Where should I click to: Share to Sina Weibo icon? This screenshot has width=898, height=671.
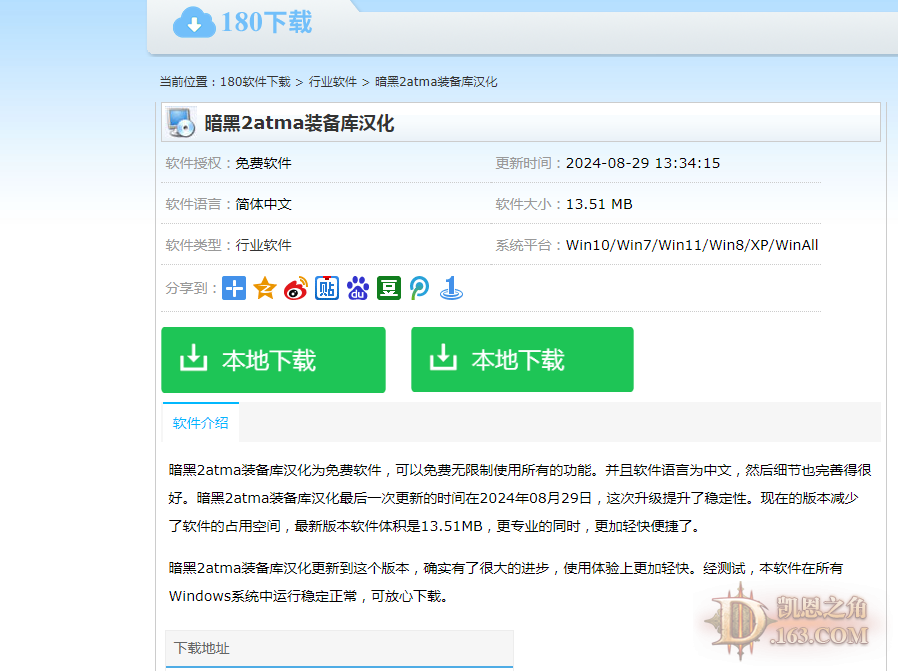(296, 288)
